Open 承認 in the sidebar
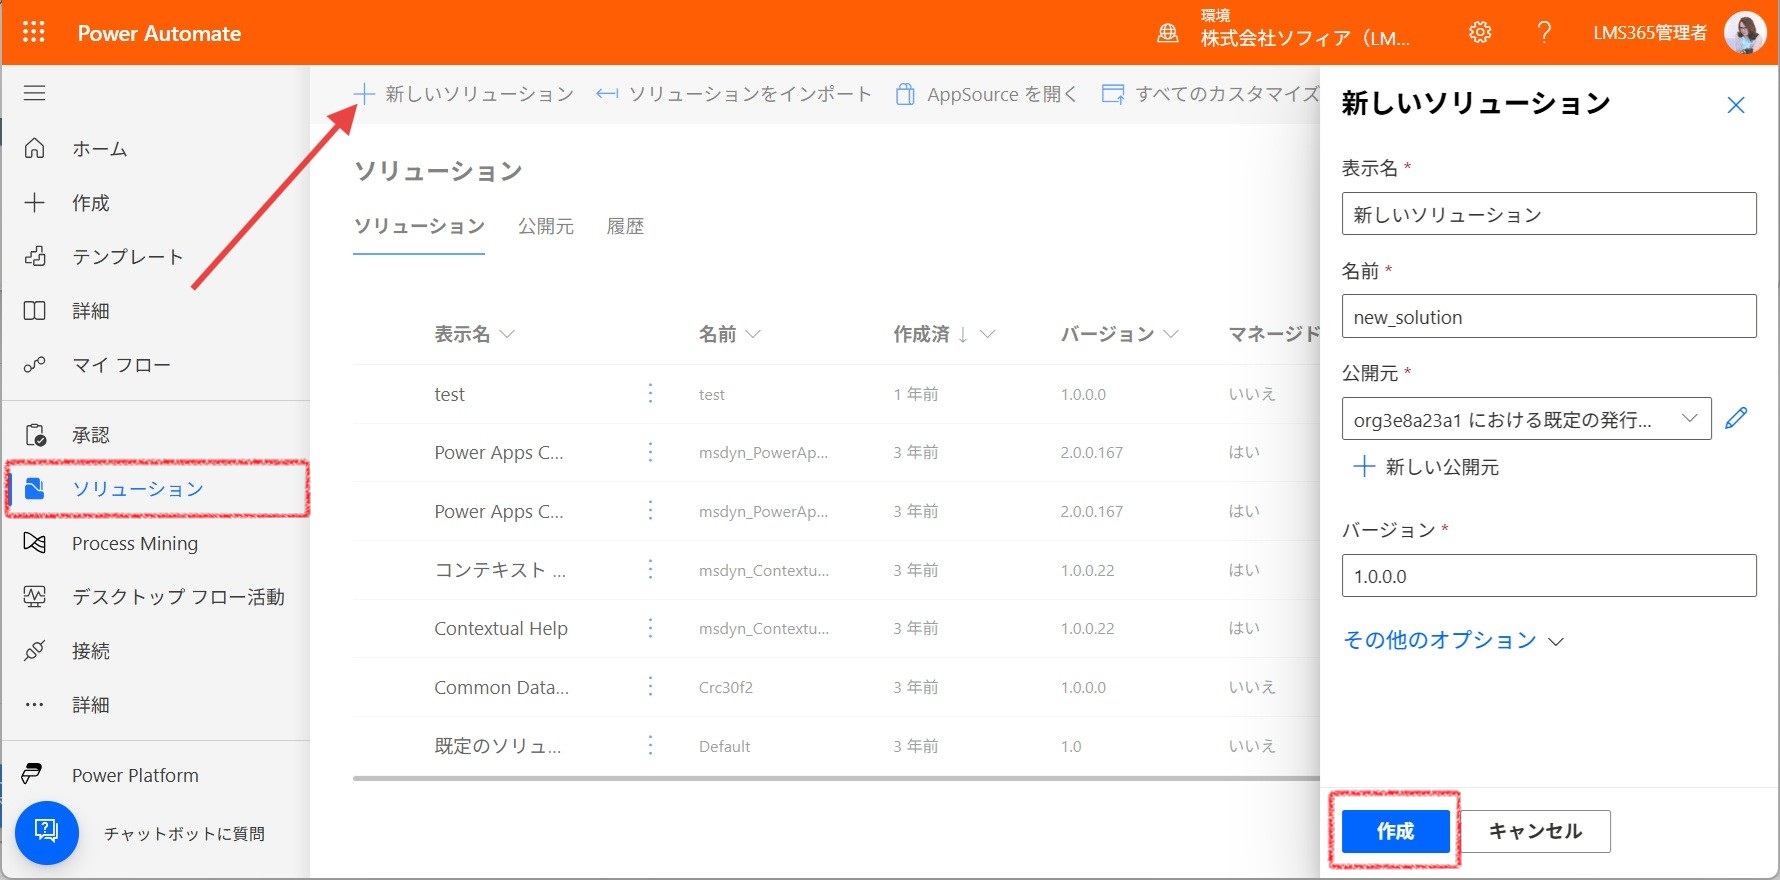1780x880 pixels. [90, 435]
